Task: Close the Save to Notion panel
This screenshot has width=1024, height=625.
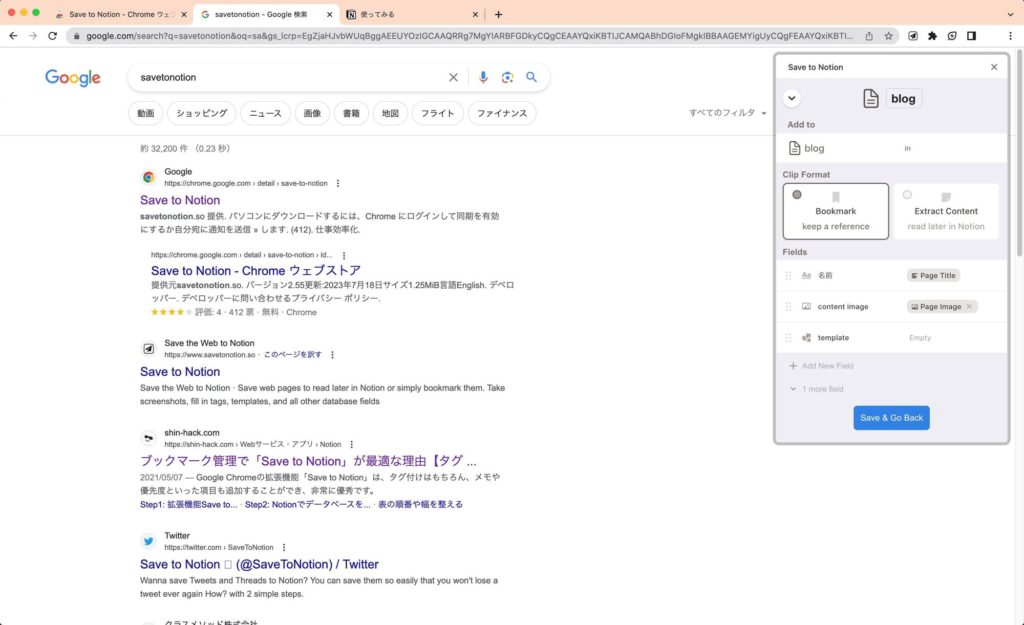Action: click(x=993, y=67)
